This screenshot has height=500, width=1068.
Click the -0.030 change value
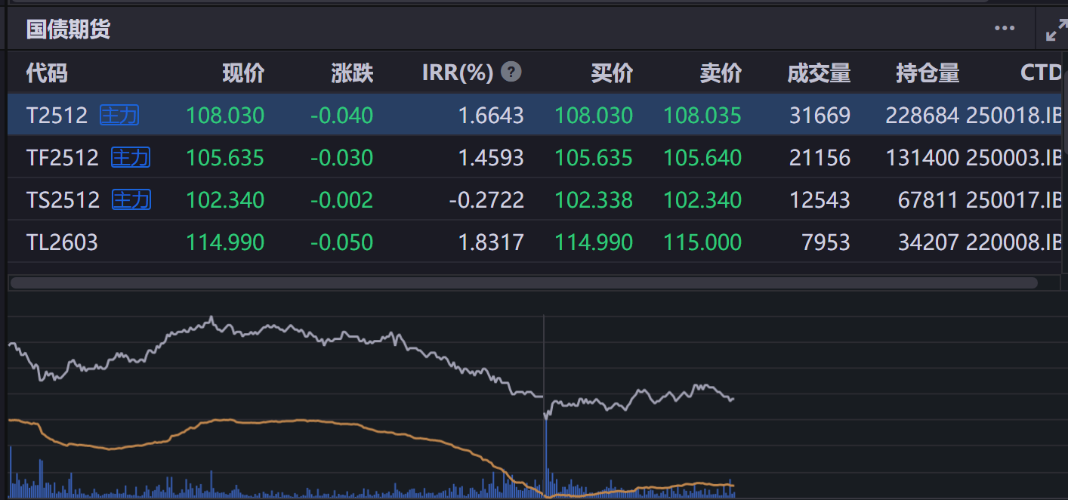click(342, 157)
